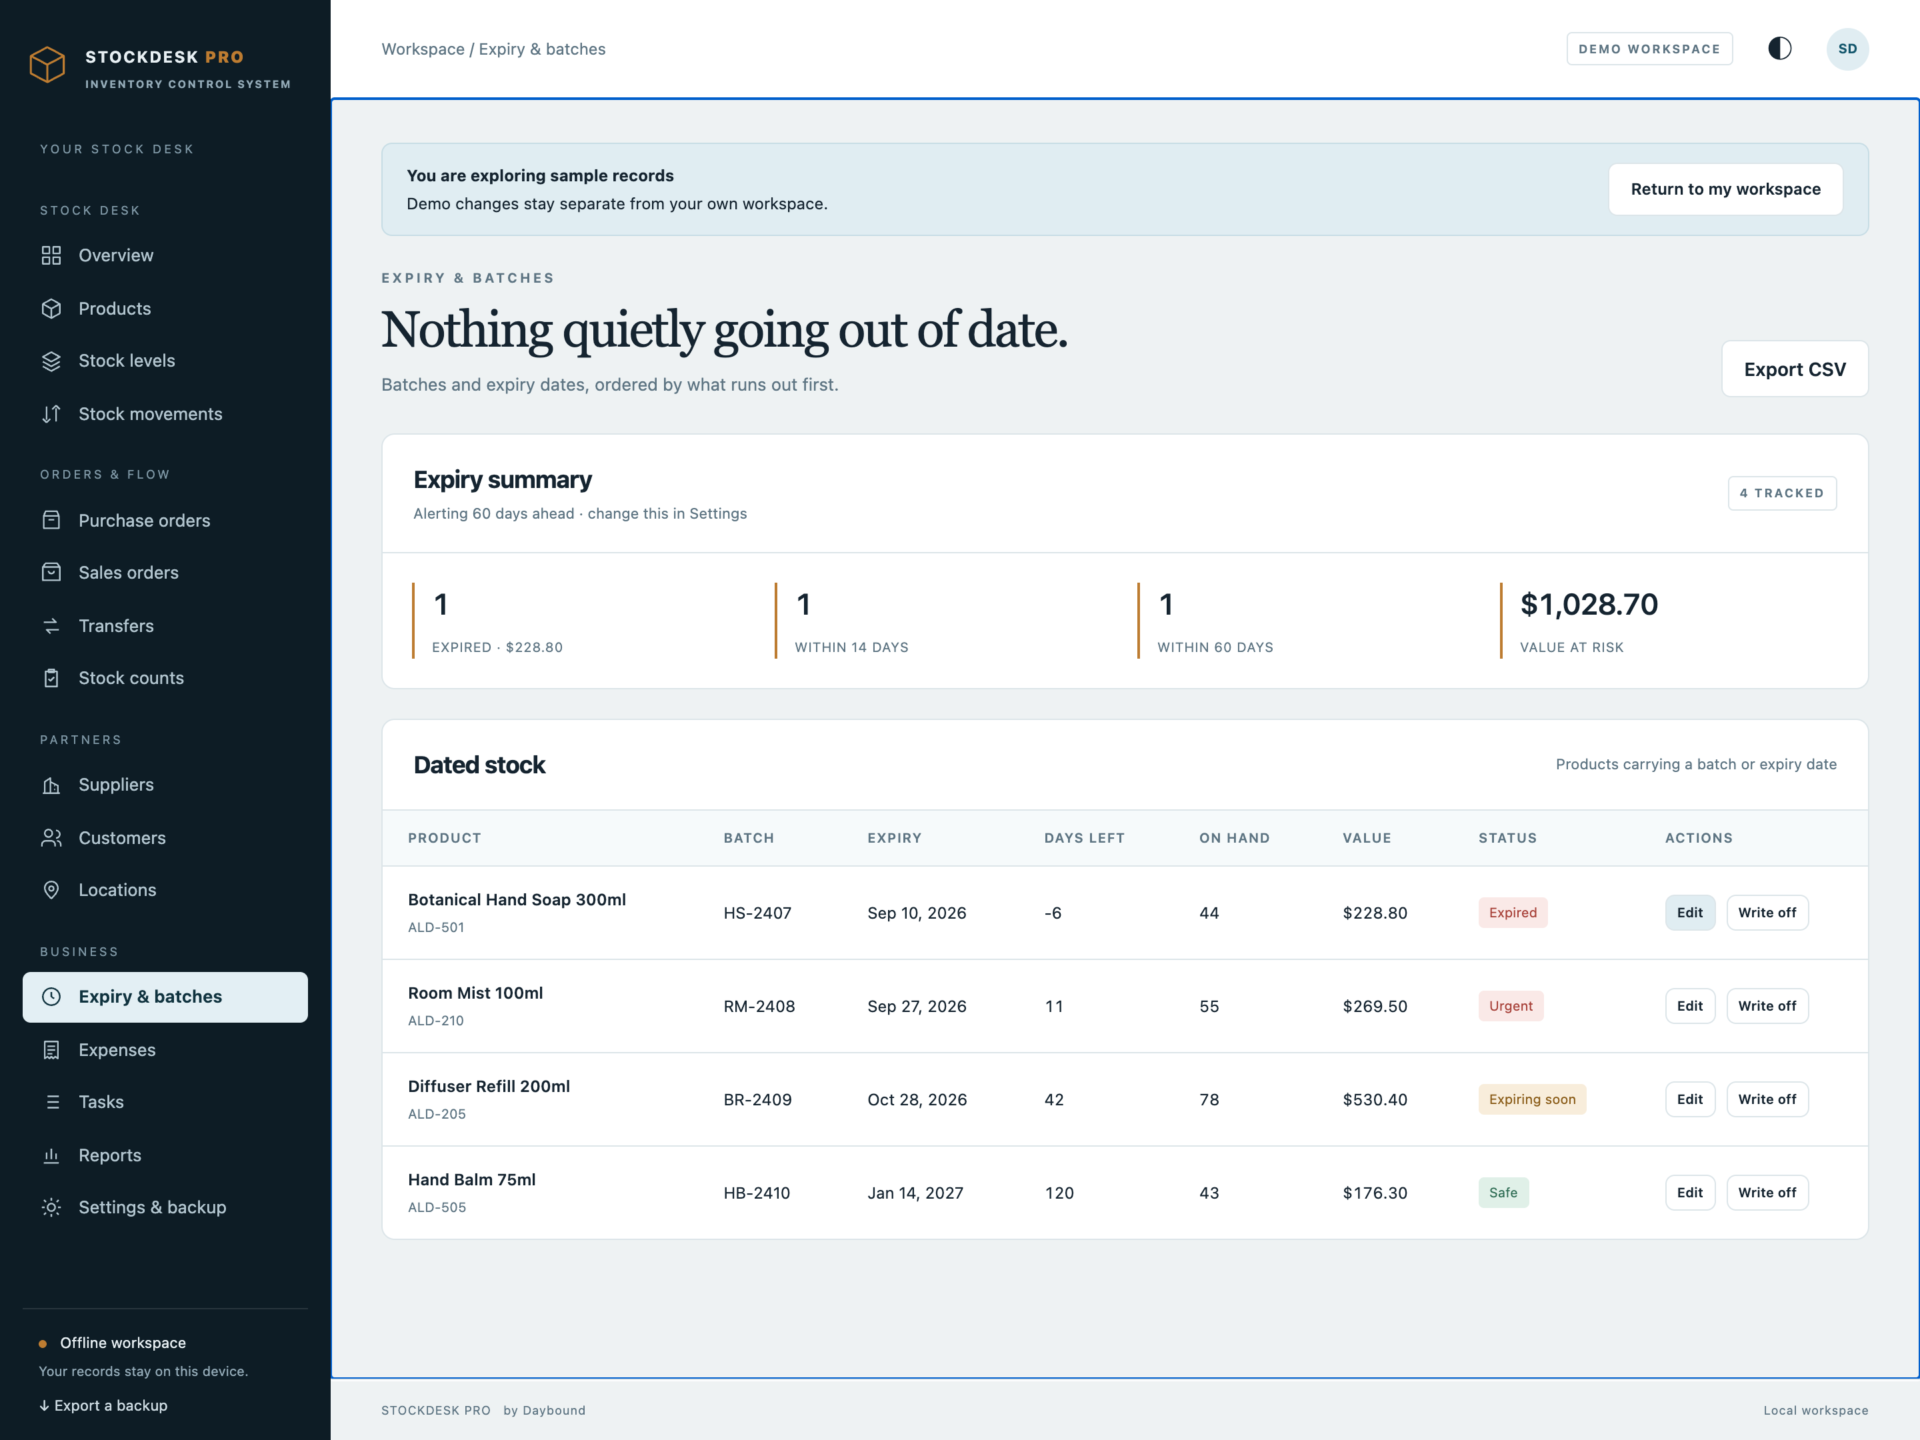The width and height of the screenshot is (1920, 1440).
Task: Write off Hand Balm 75ml
Action: tap(1767, 1192)
